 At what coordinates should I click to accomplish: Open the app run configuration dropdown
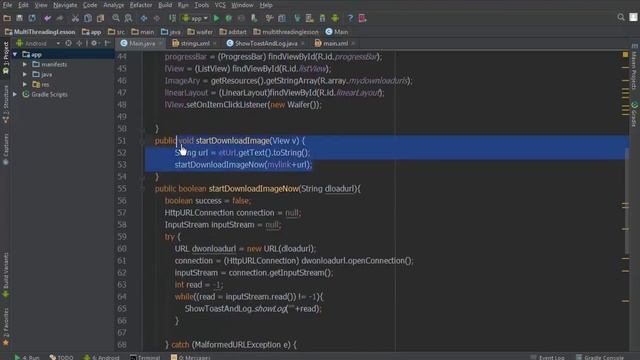tap(195, 18)
